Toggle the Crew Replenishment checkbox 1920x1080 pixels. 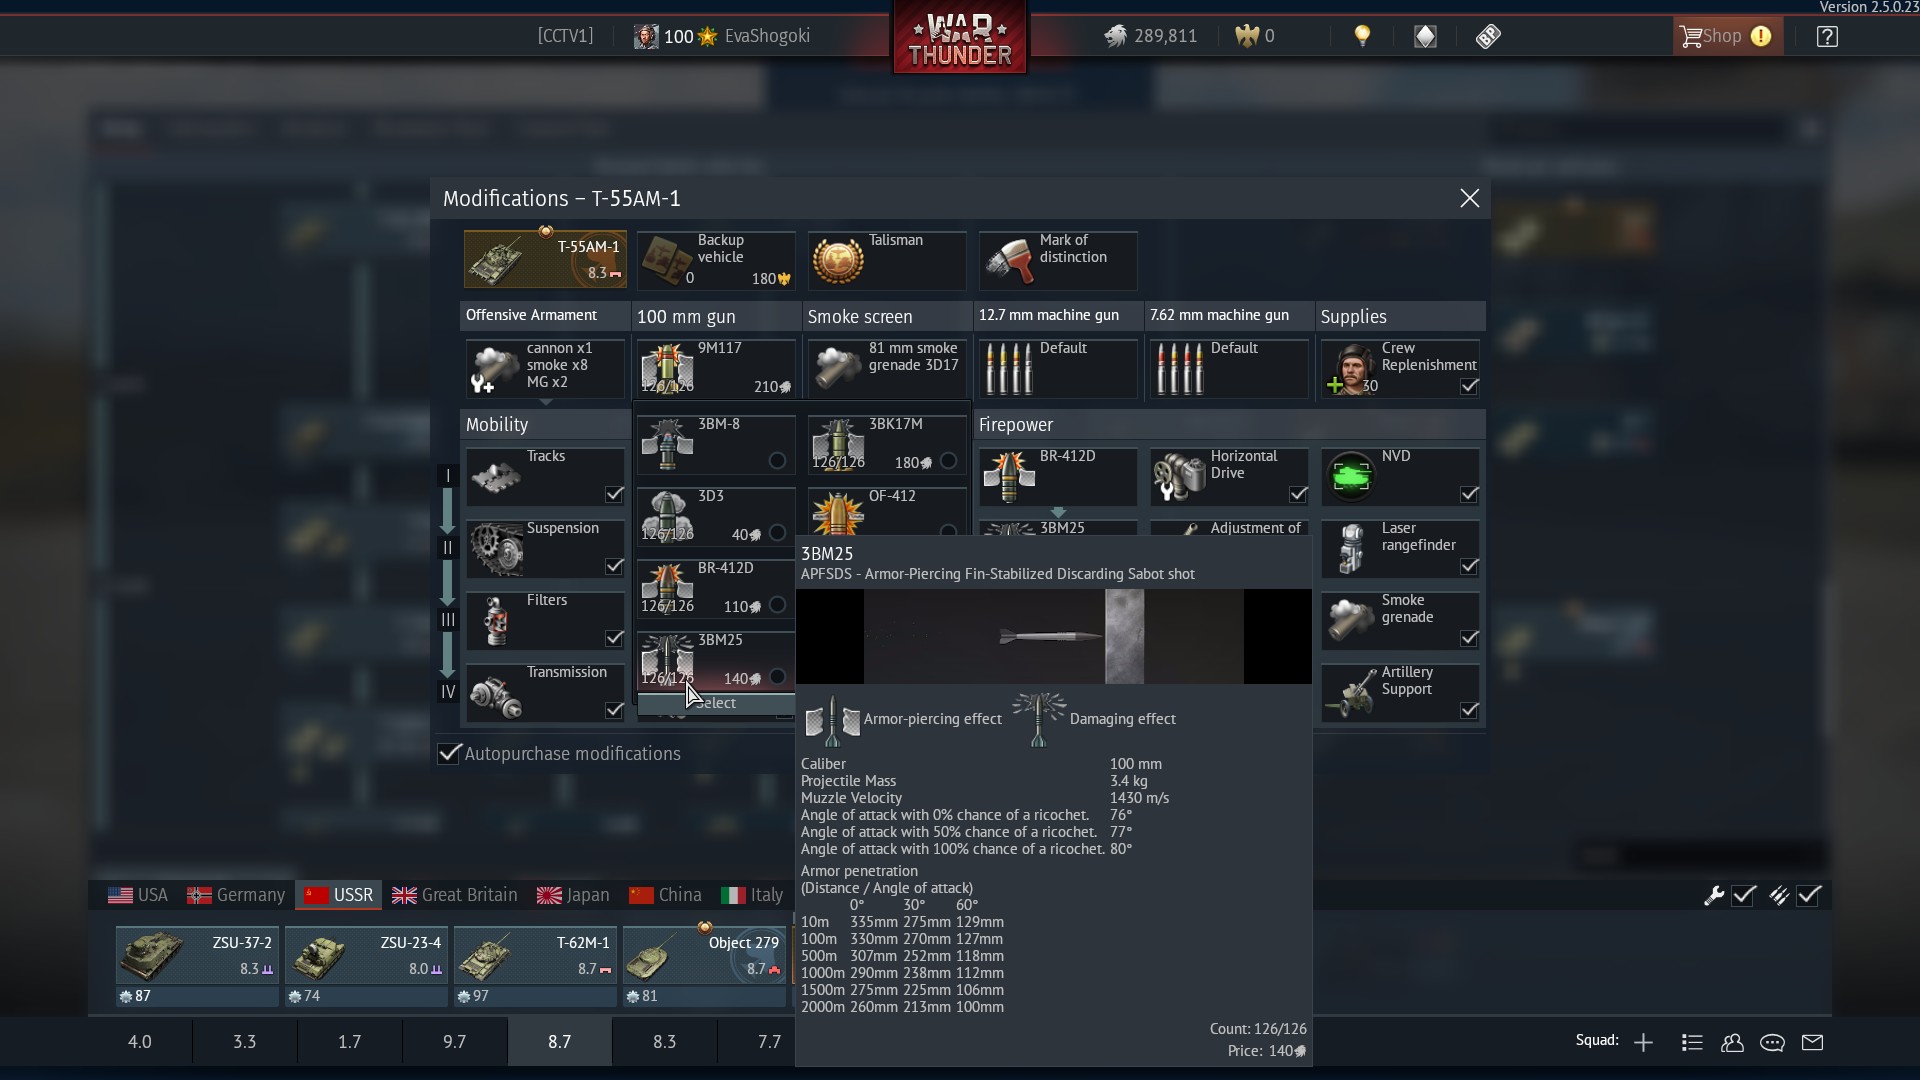click(1469, 386)
